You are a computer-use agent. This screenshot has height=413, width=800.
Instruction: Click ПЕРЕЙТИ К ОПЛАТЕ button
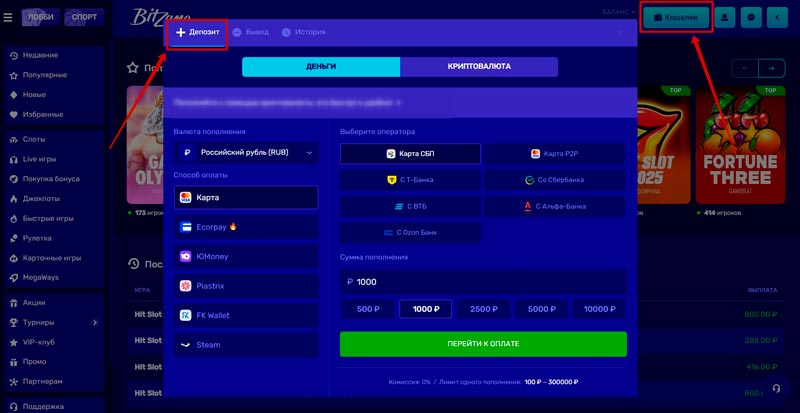tap(483, 344)
